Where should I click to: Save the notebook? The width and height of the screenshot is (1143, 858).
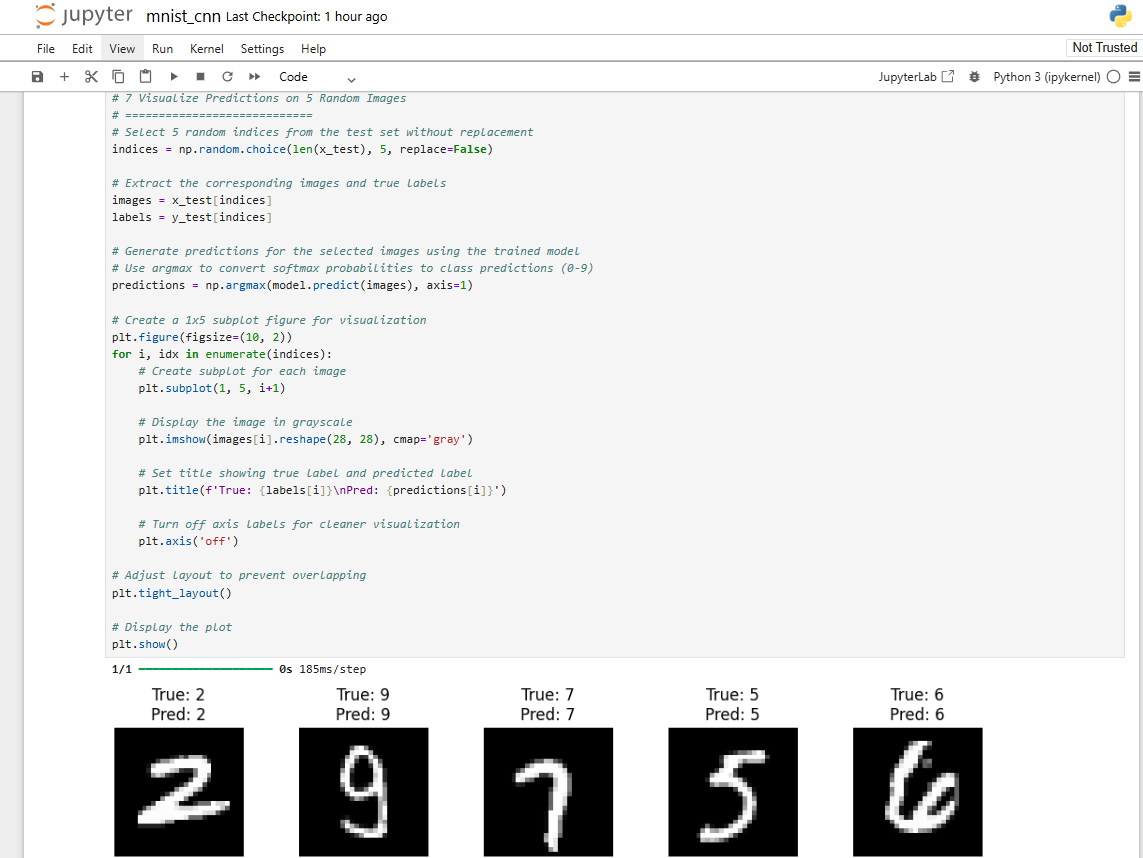(x=37, y=76)
